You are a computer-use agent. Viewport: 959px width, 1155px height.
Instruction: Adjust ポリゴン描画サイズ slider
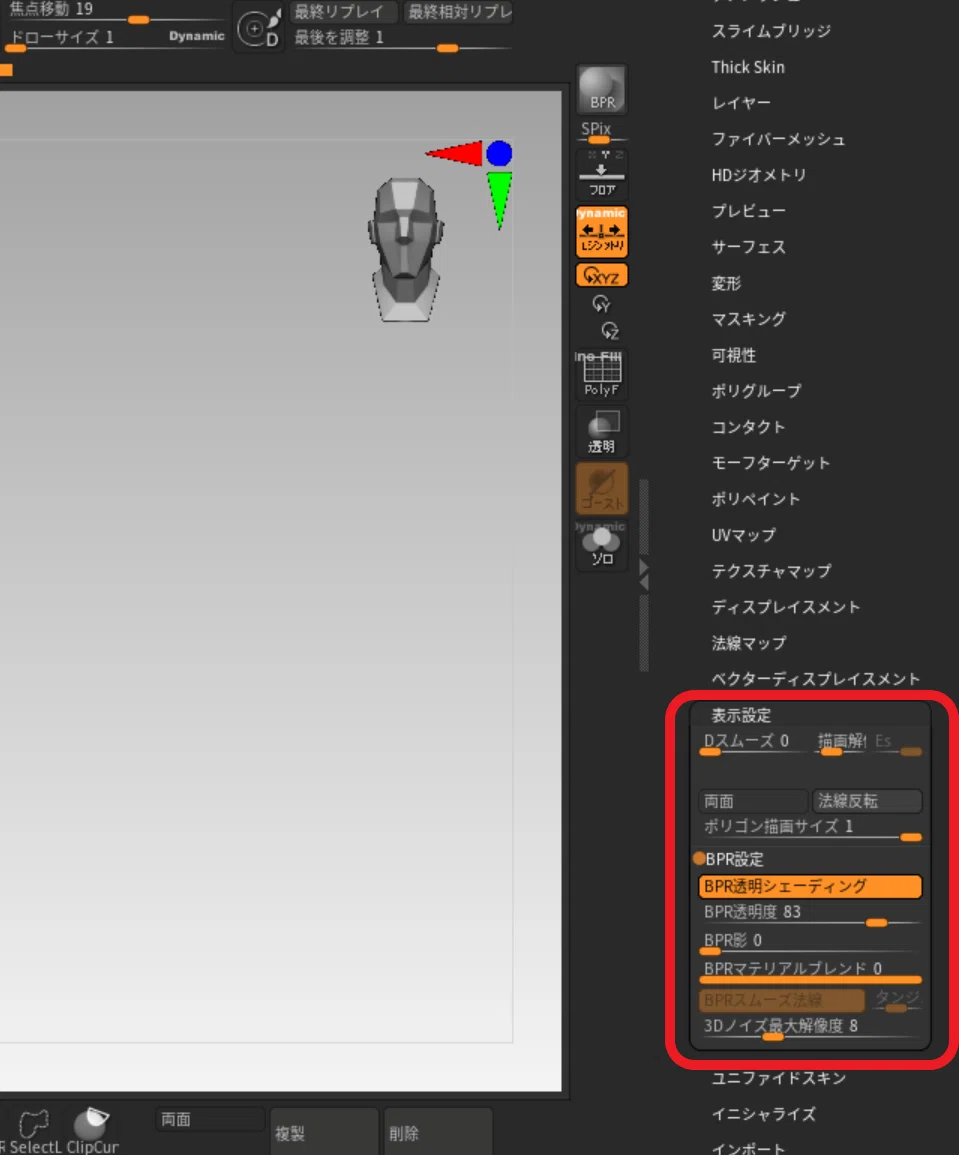point(810,829)
